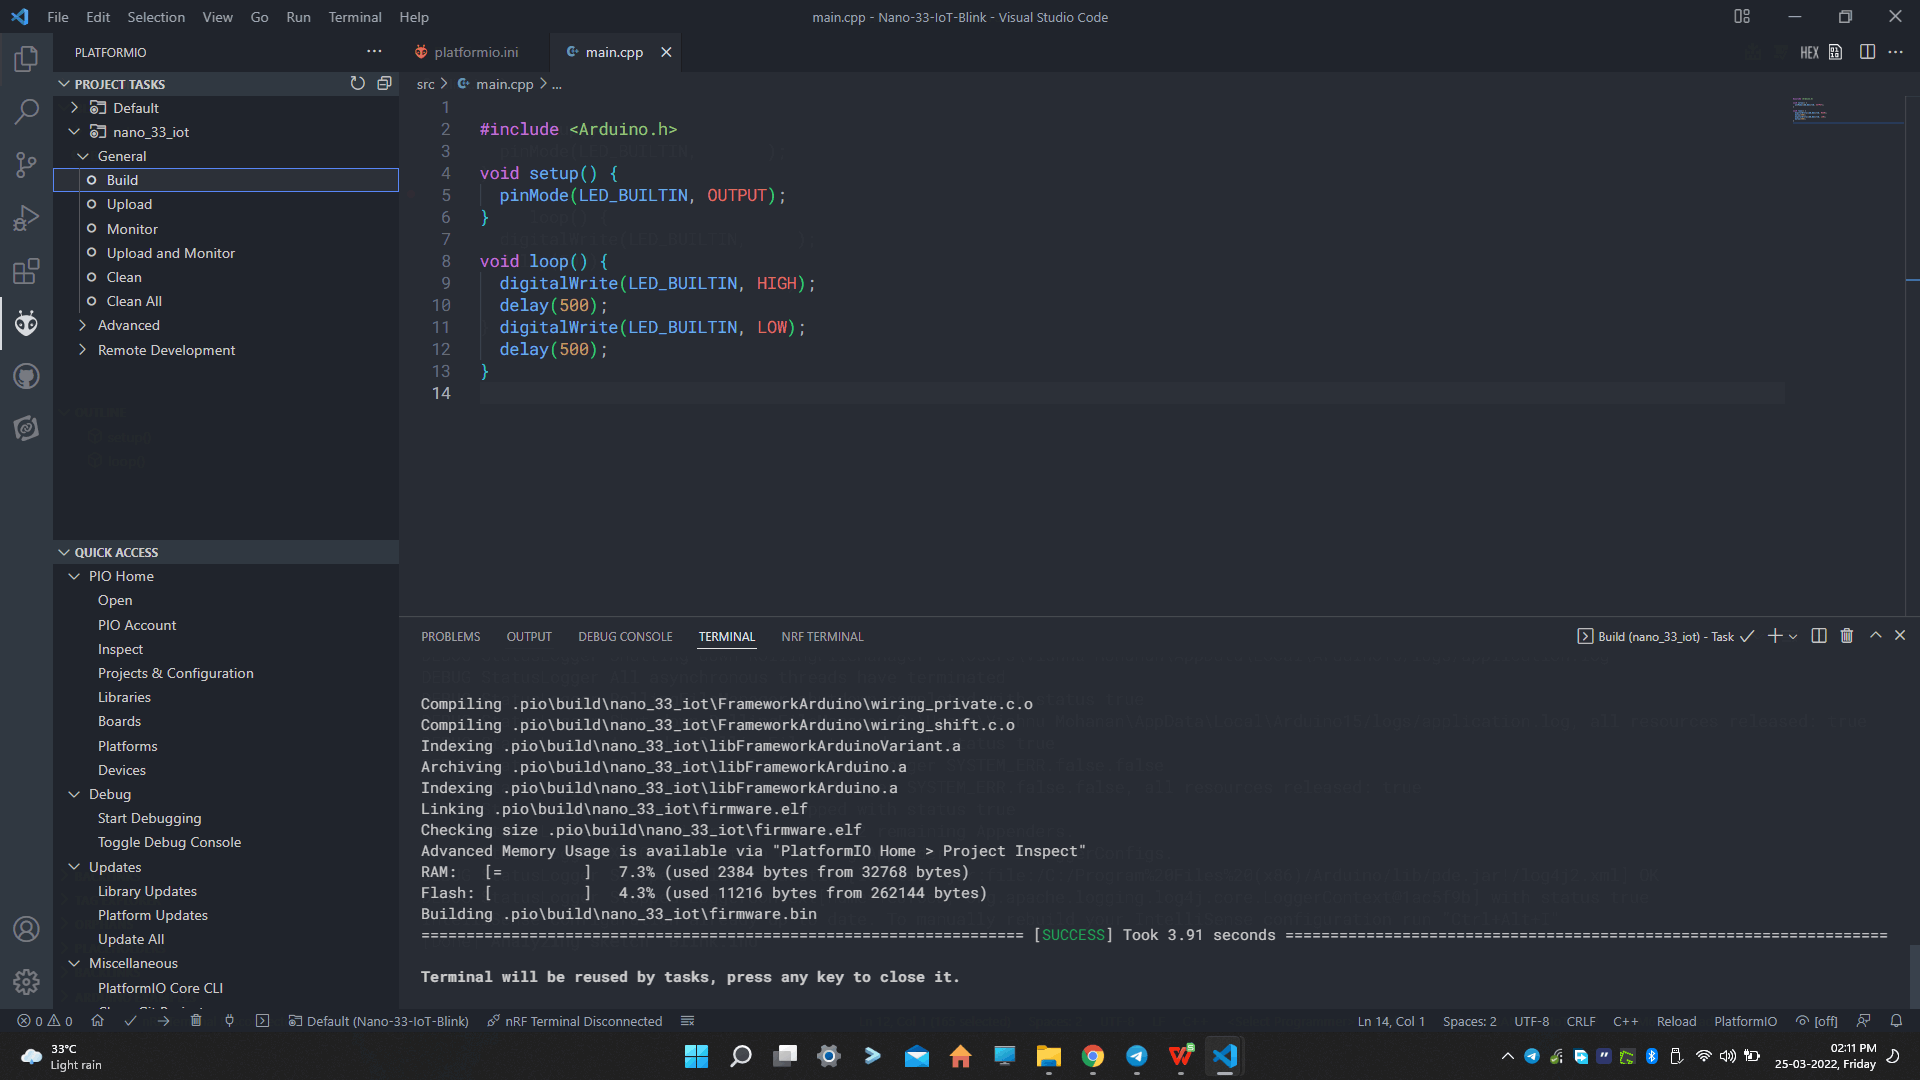This screenshot has height=1080, width=1920.
Task: Collapse the PROJECT TASKS section
Action: 64,84
